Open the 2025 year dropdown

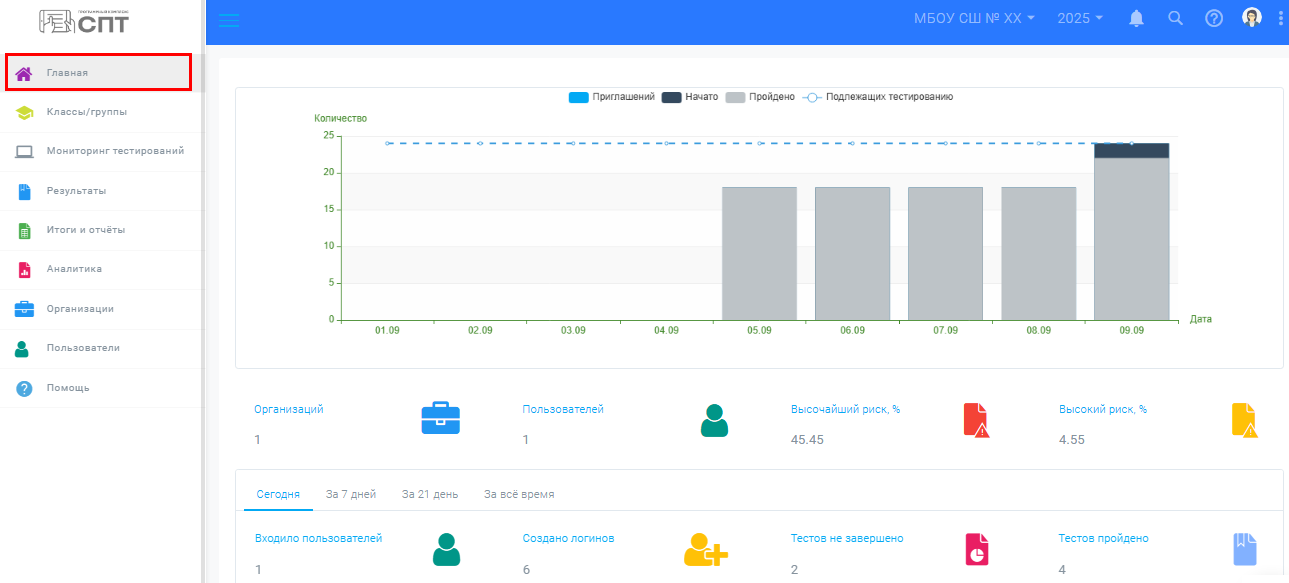pos(1080,19)
